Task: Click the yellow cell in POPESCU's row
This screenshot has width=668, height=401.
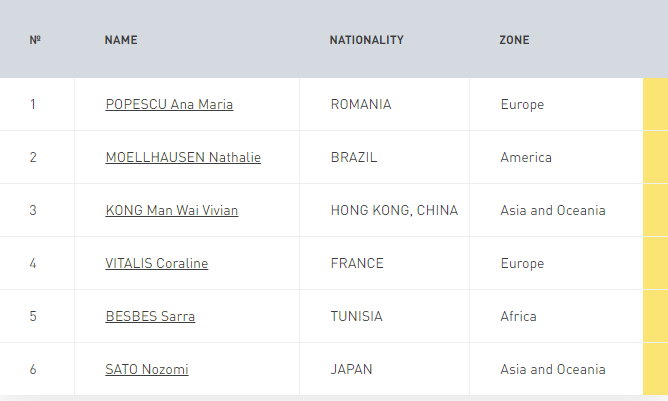Action: point(655,104)
